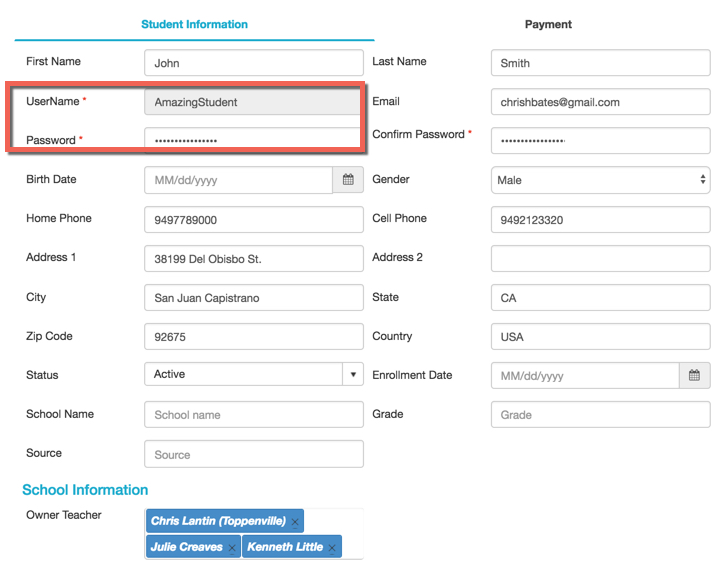Click into the Password field
Image resolution: width=726 pixels, height=565 pixels.
tap(254, 141)
